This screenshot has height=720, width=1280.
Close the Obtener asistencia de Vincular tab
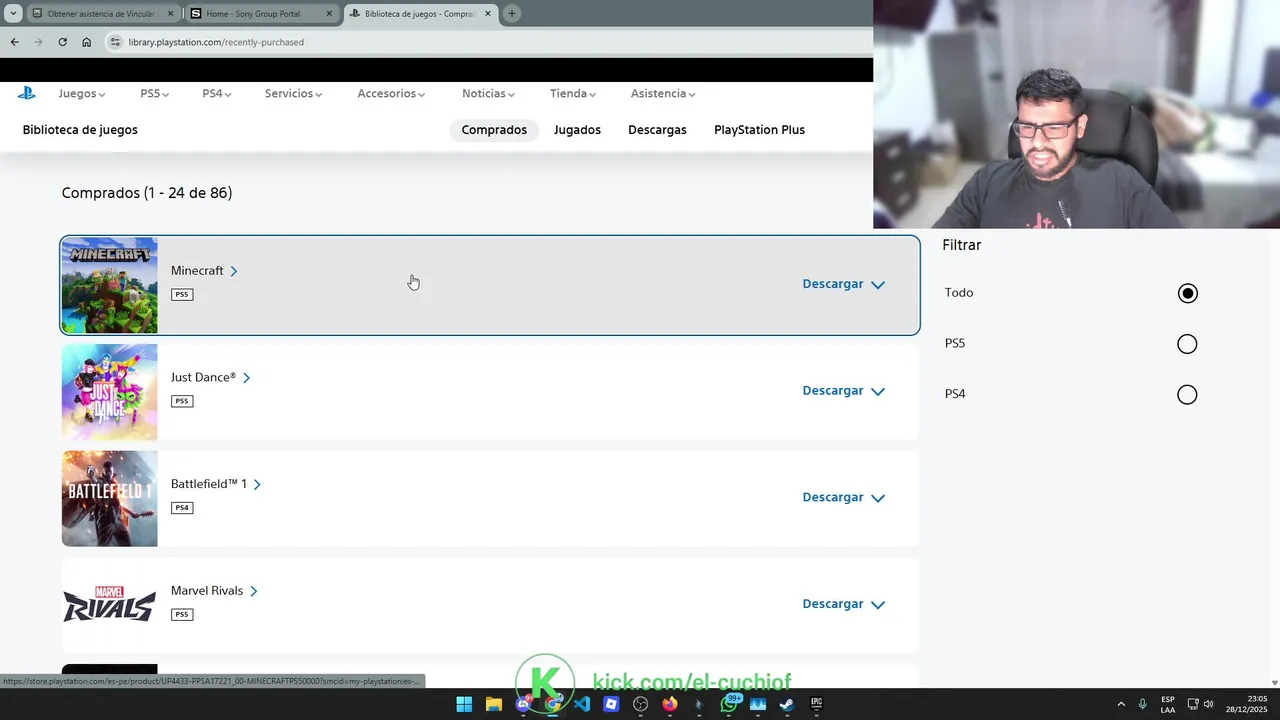(x=171, y=14)
